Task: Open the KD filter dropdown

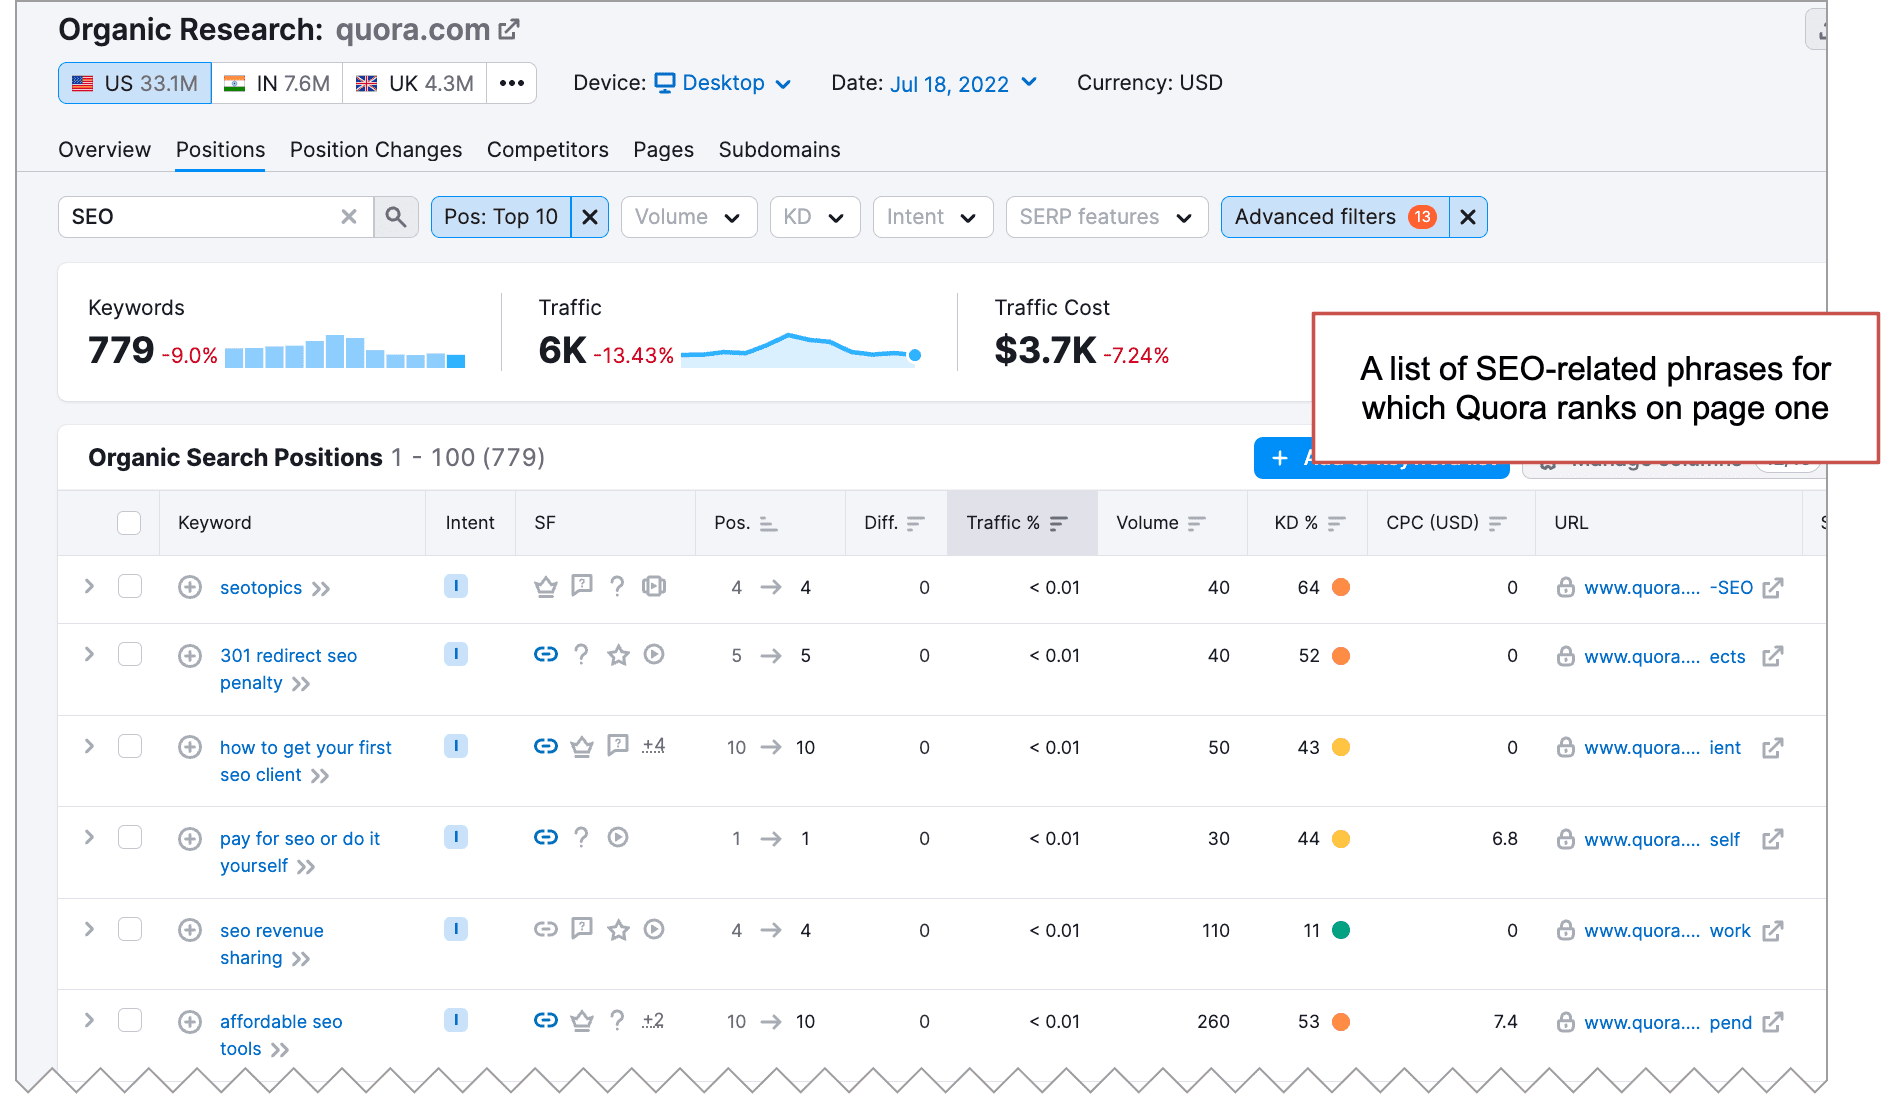Action: pos(815,217)
